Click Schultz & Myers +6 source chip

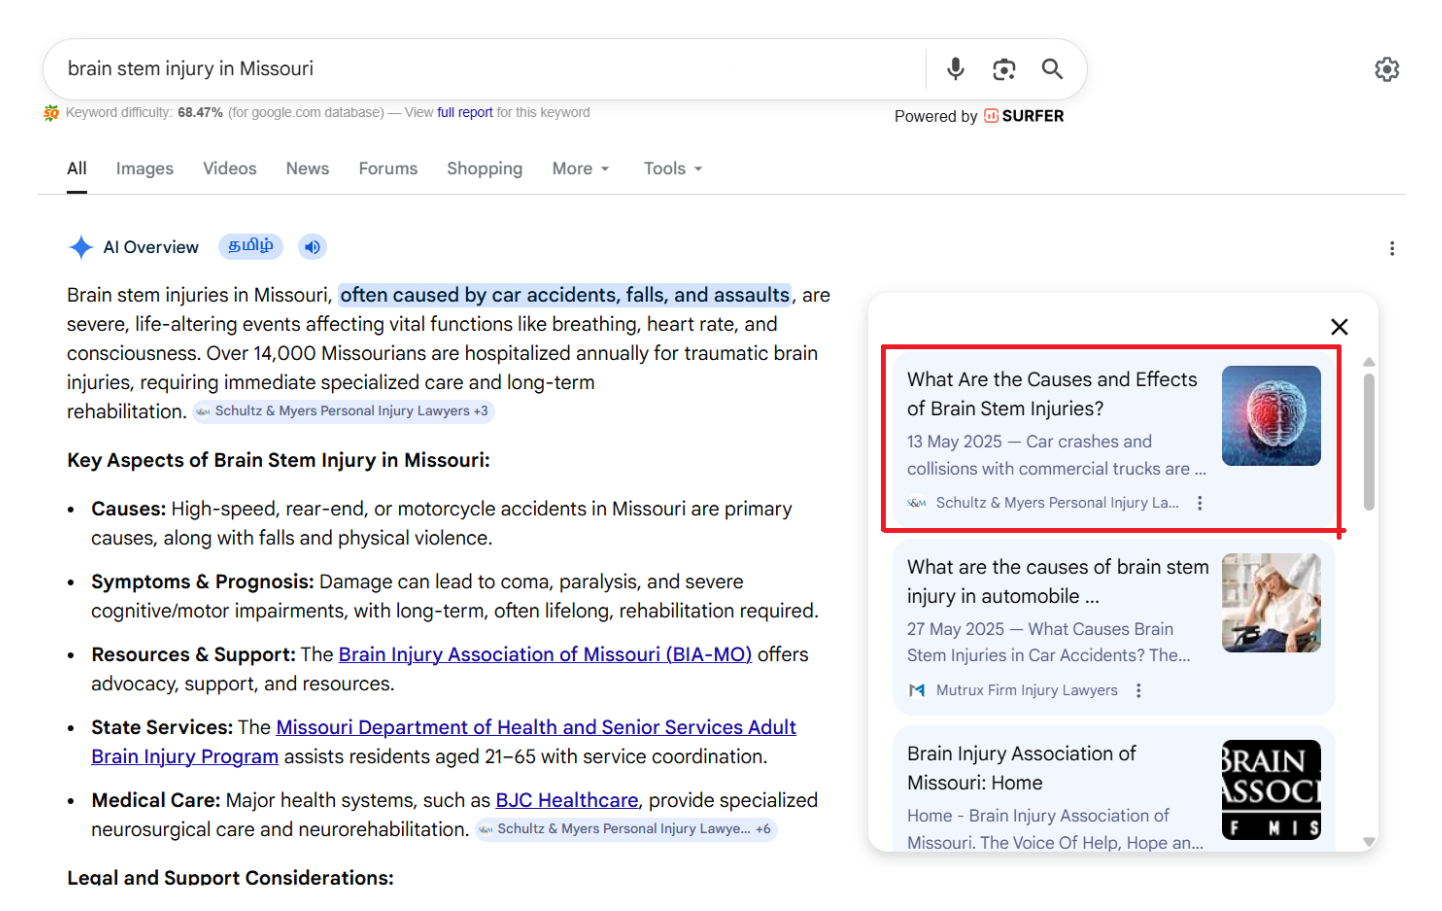[626, 829]
